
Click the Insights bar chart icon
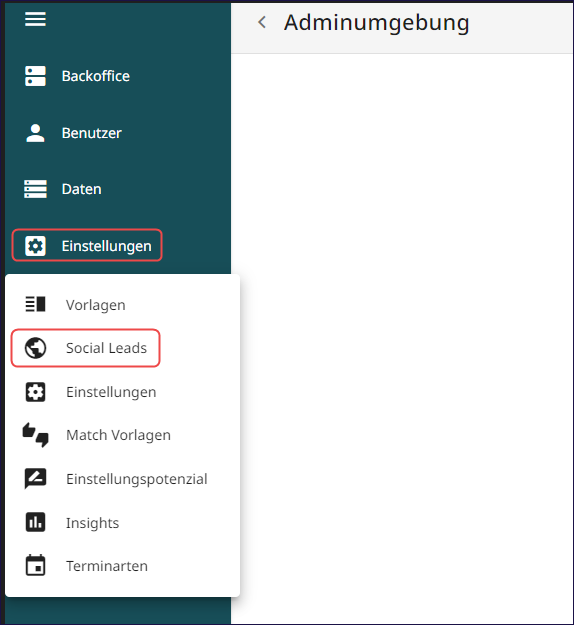click(35, 522)
